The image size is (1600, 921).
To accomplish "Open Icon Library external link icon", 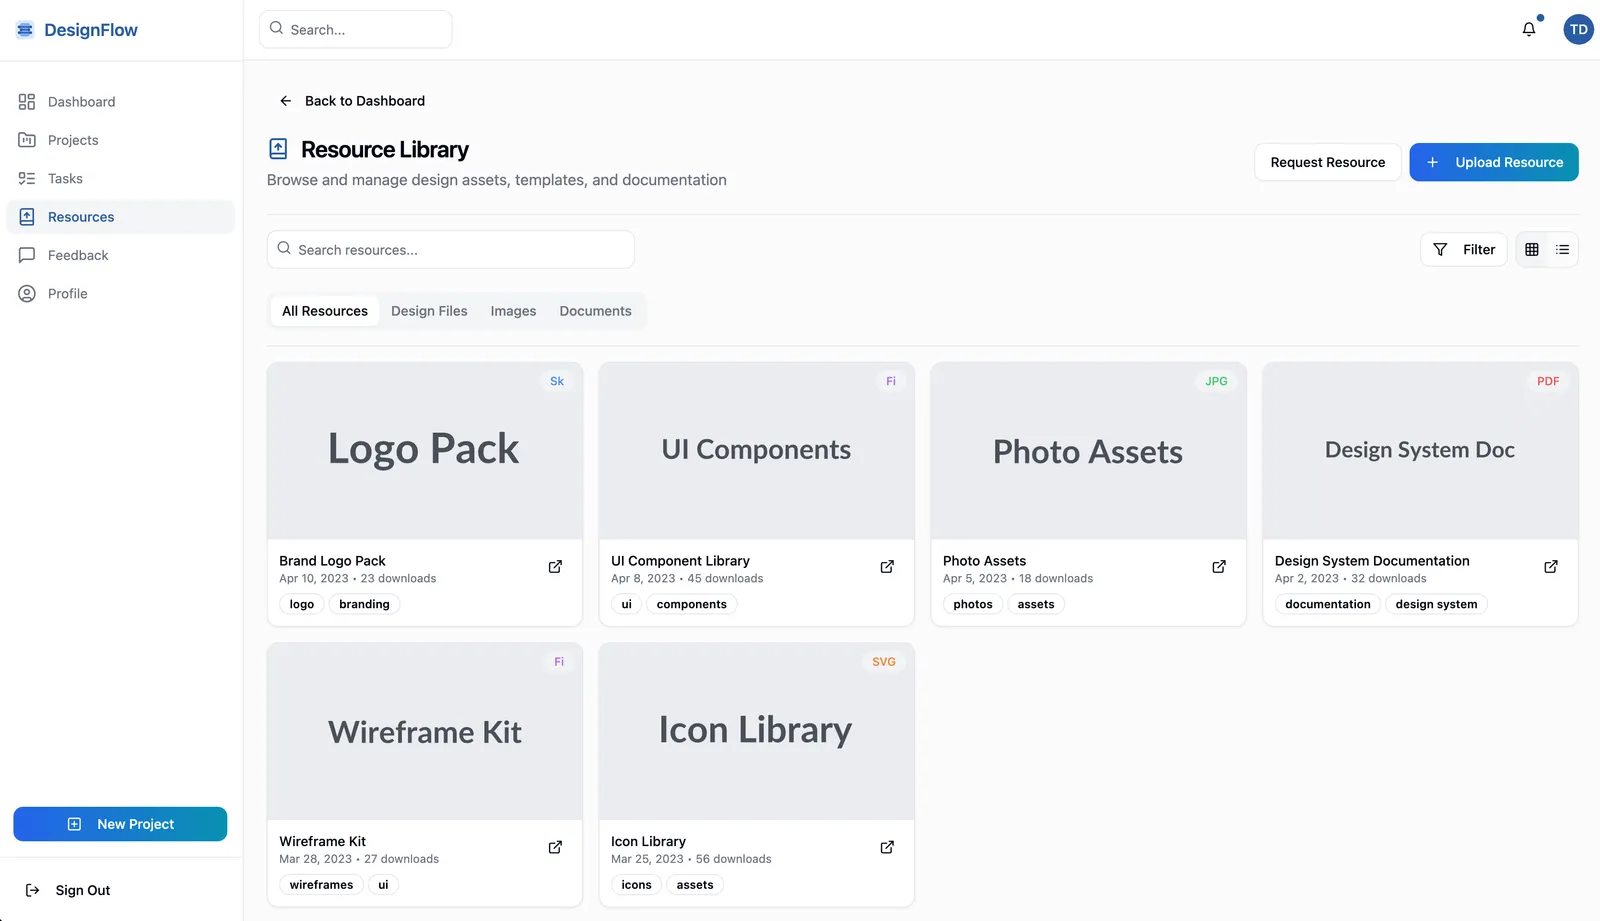I will pyautogui.click(x=887, y=847).
